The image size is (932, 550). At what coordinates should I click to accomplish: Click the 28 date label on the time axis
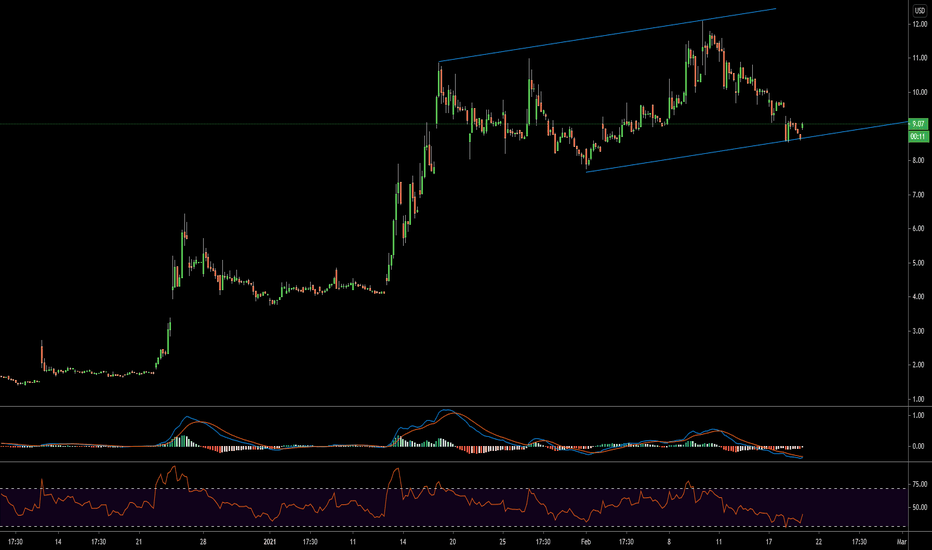203,542
